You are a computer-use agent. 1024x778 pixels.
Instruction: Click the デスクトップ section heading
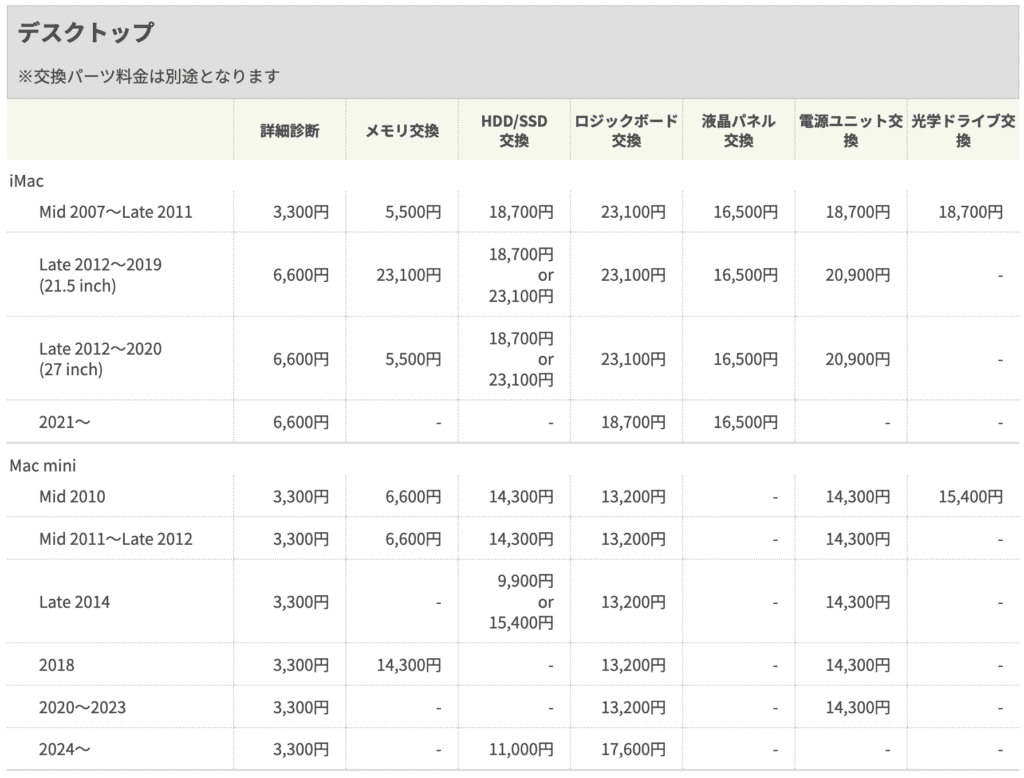click(86, 33)
